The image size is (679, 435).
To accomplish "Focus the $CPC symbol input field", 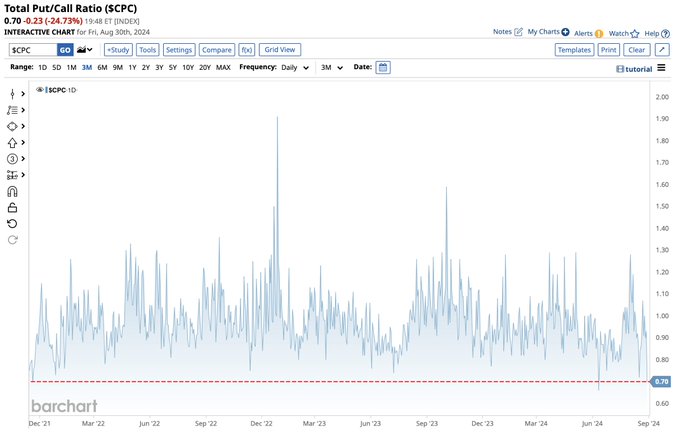I will point(33,50).
